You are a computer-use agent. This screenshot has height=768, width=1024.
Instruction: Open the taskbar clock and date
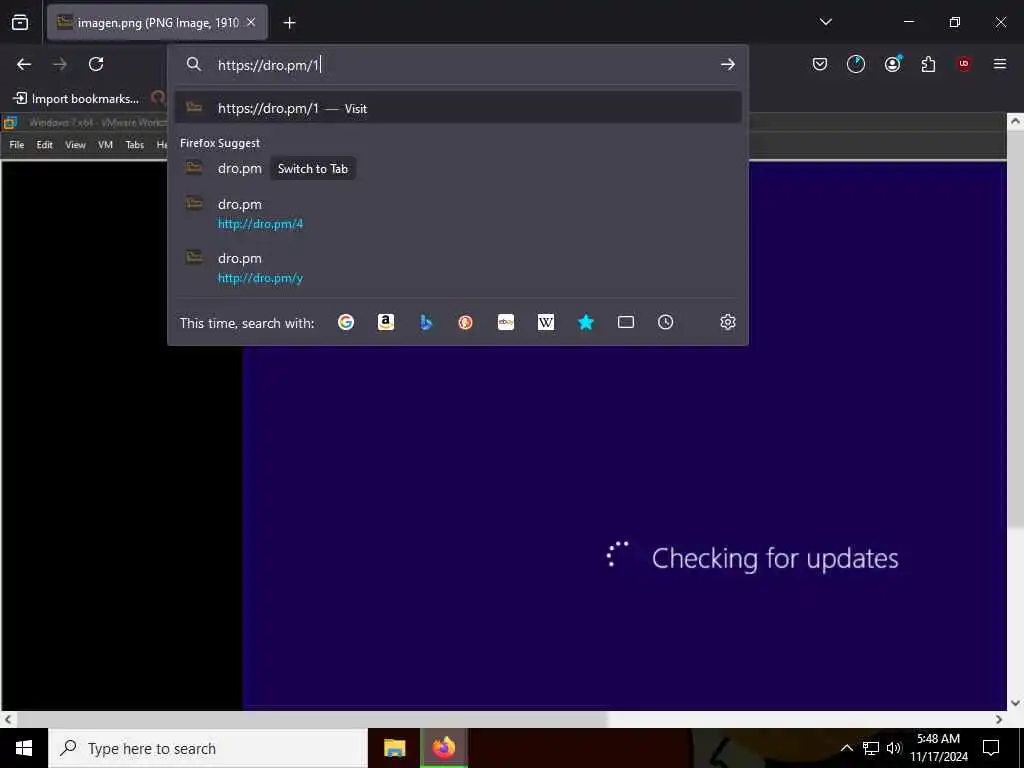click(x=938, y=748)
